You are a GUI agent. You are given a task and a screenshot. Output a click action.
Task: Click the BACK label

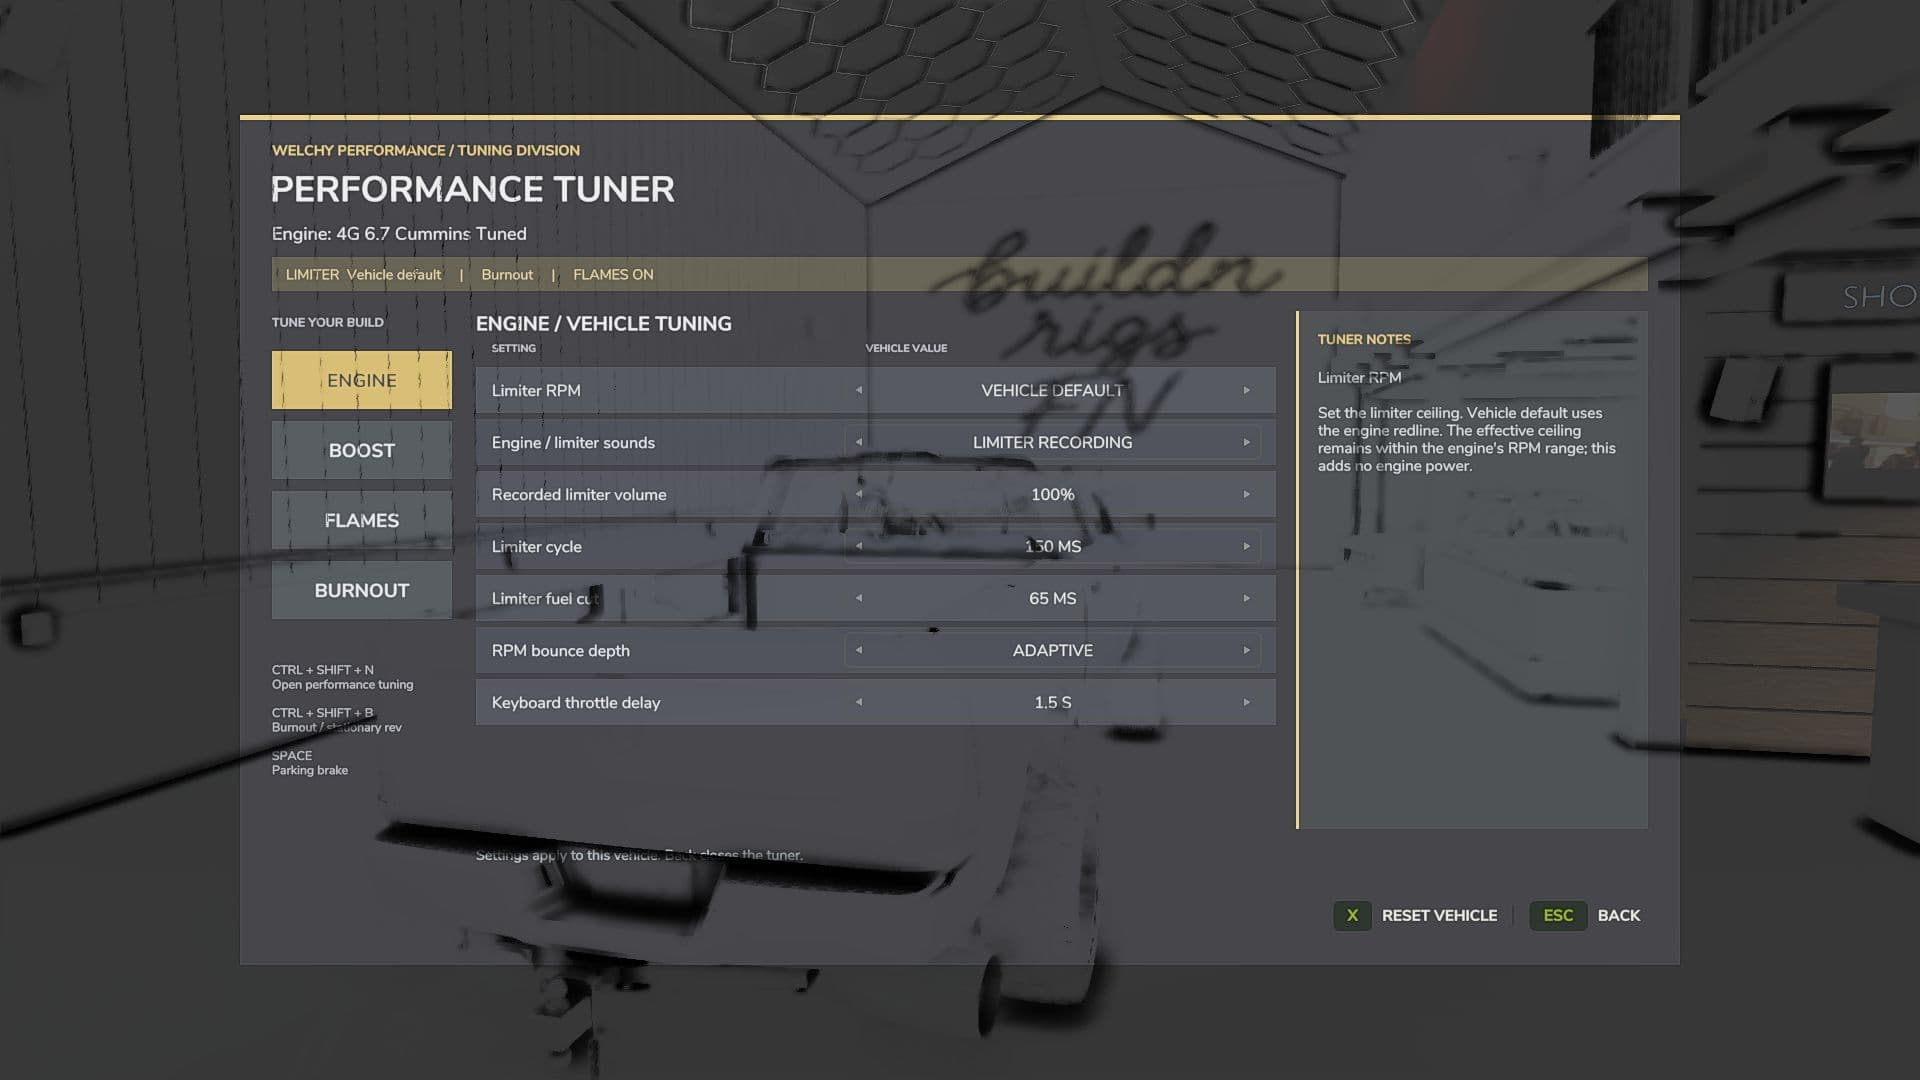point(1618,915)
